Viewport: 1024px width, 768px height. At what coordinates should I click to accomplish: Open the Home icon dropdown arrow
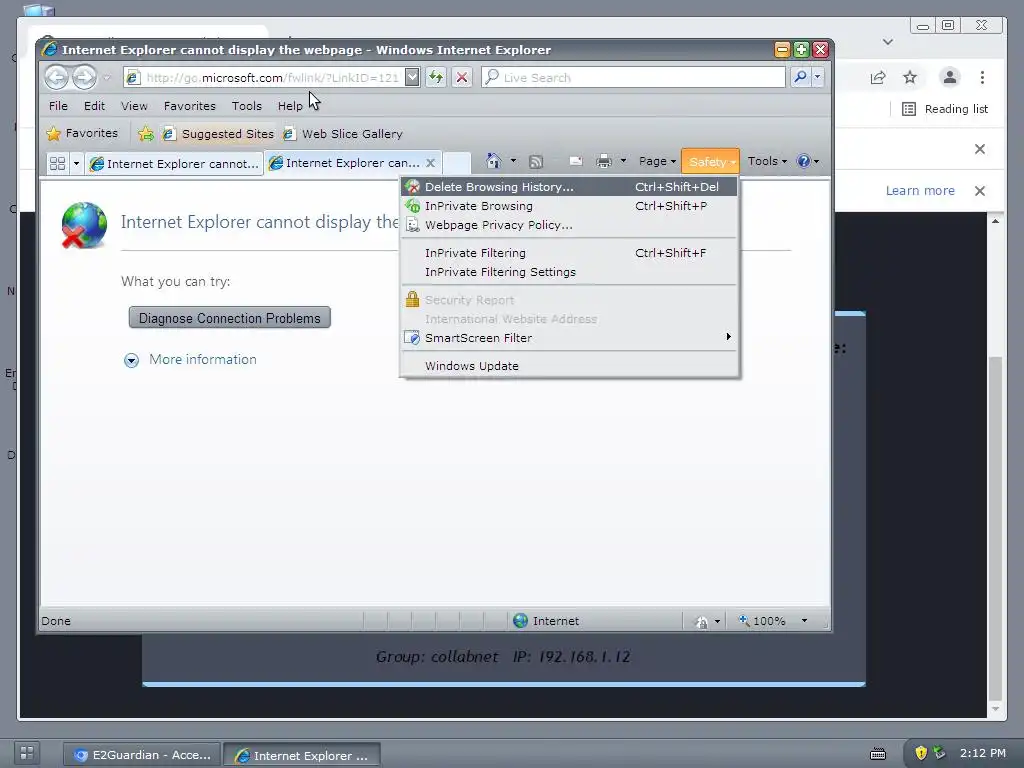click(513, 161)
